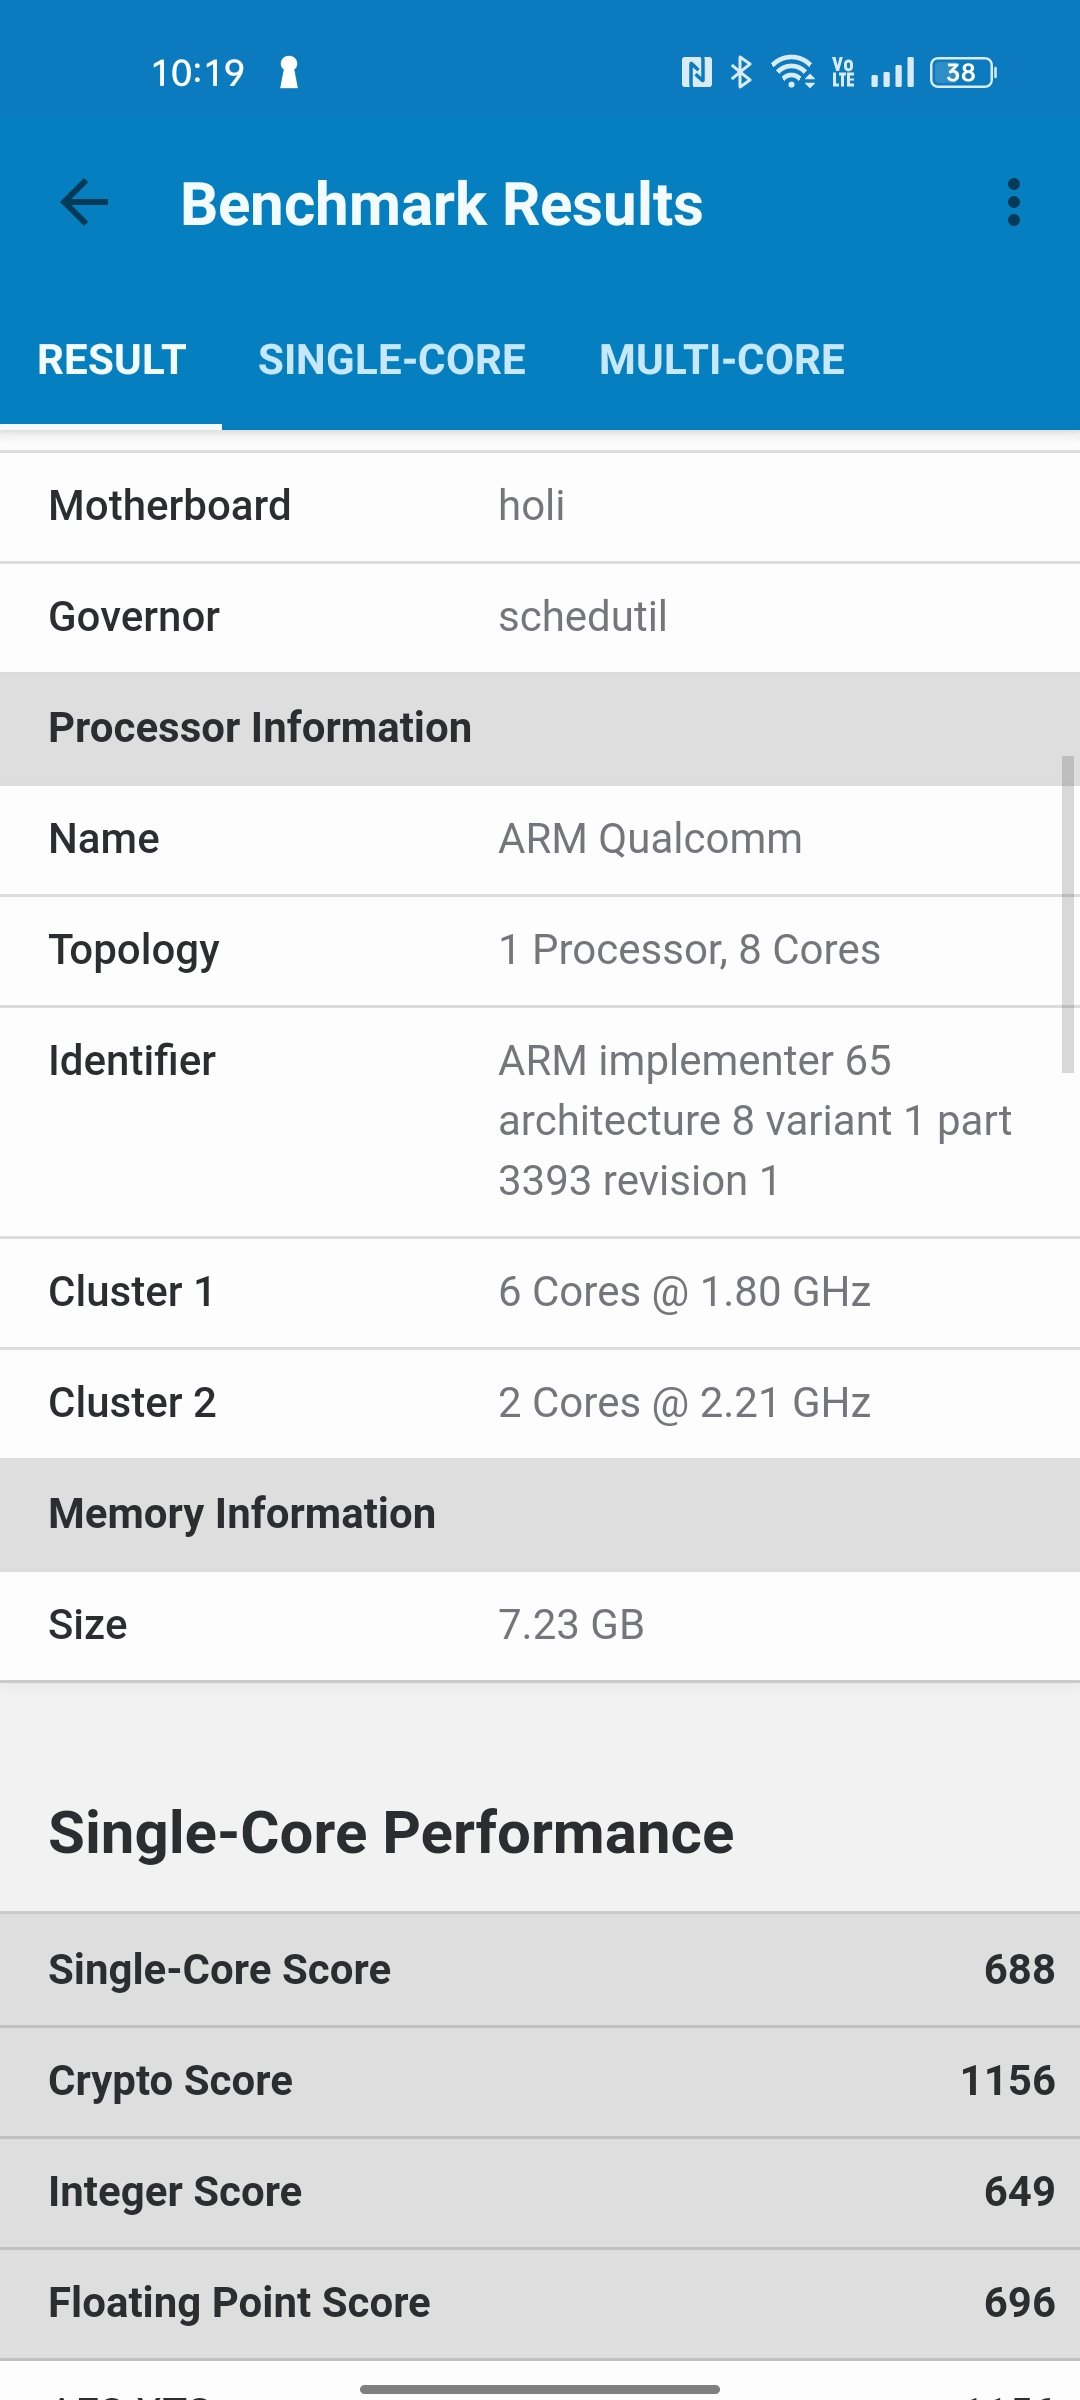Tap the VoLTE status icon
Screen dimensions: 1080x2400
point(843,72)
